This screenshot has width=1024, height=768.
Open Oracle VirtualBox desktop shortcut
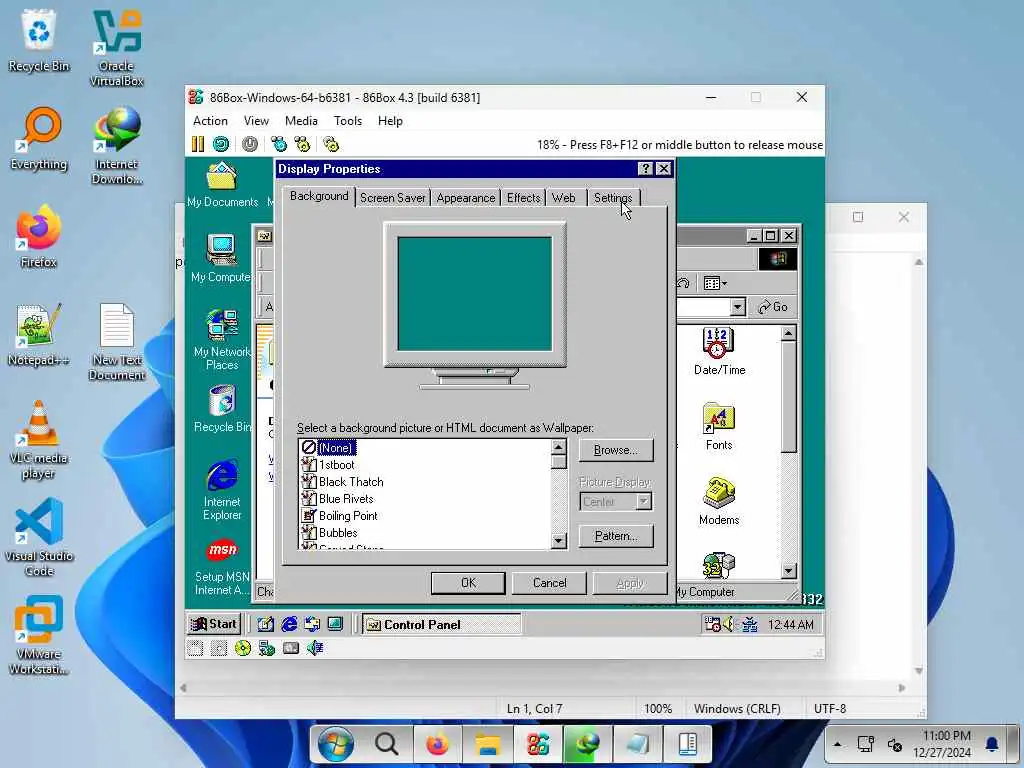pyautogui.click(x=116, y=48)
